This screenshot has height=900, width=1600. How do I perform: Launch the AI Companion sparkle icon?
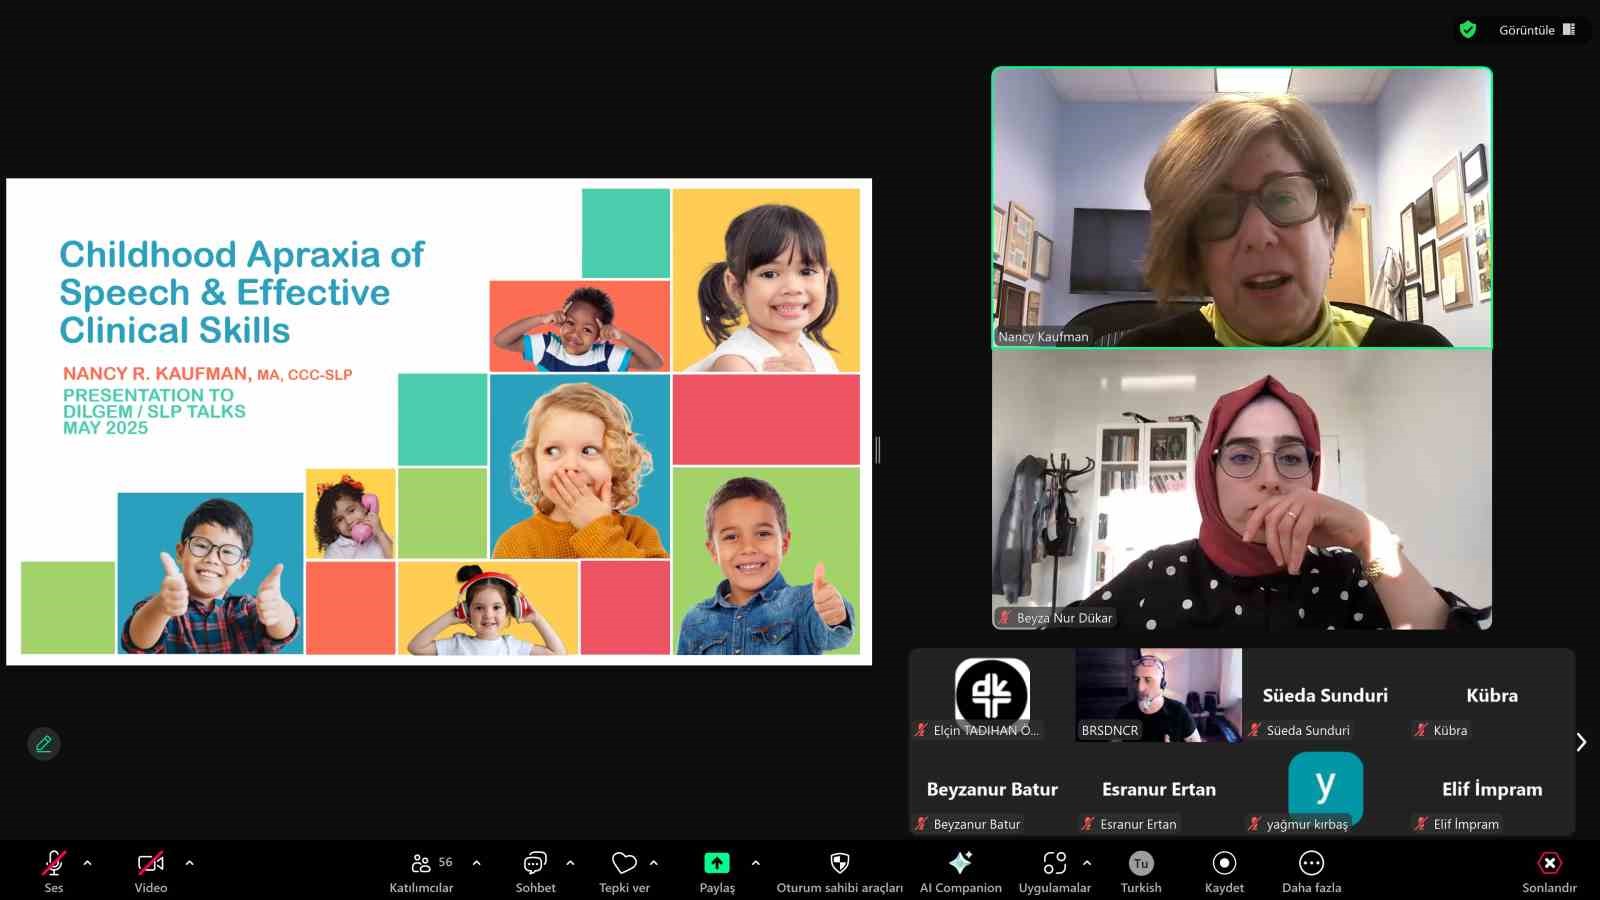pyautogui.click(x=960, y=864)
